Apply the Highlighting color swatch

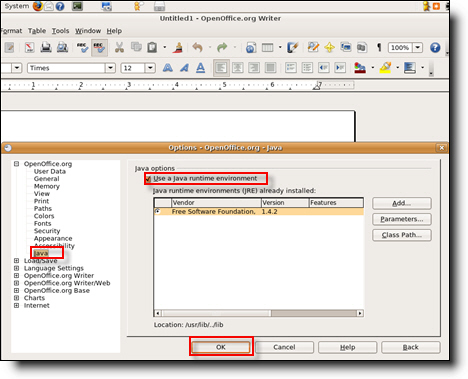pyautogui.click(x=385, y=68)
